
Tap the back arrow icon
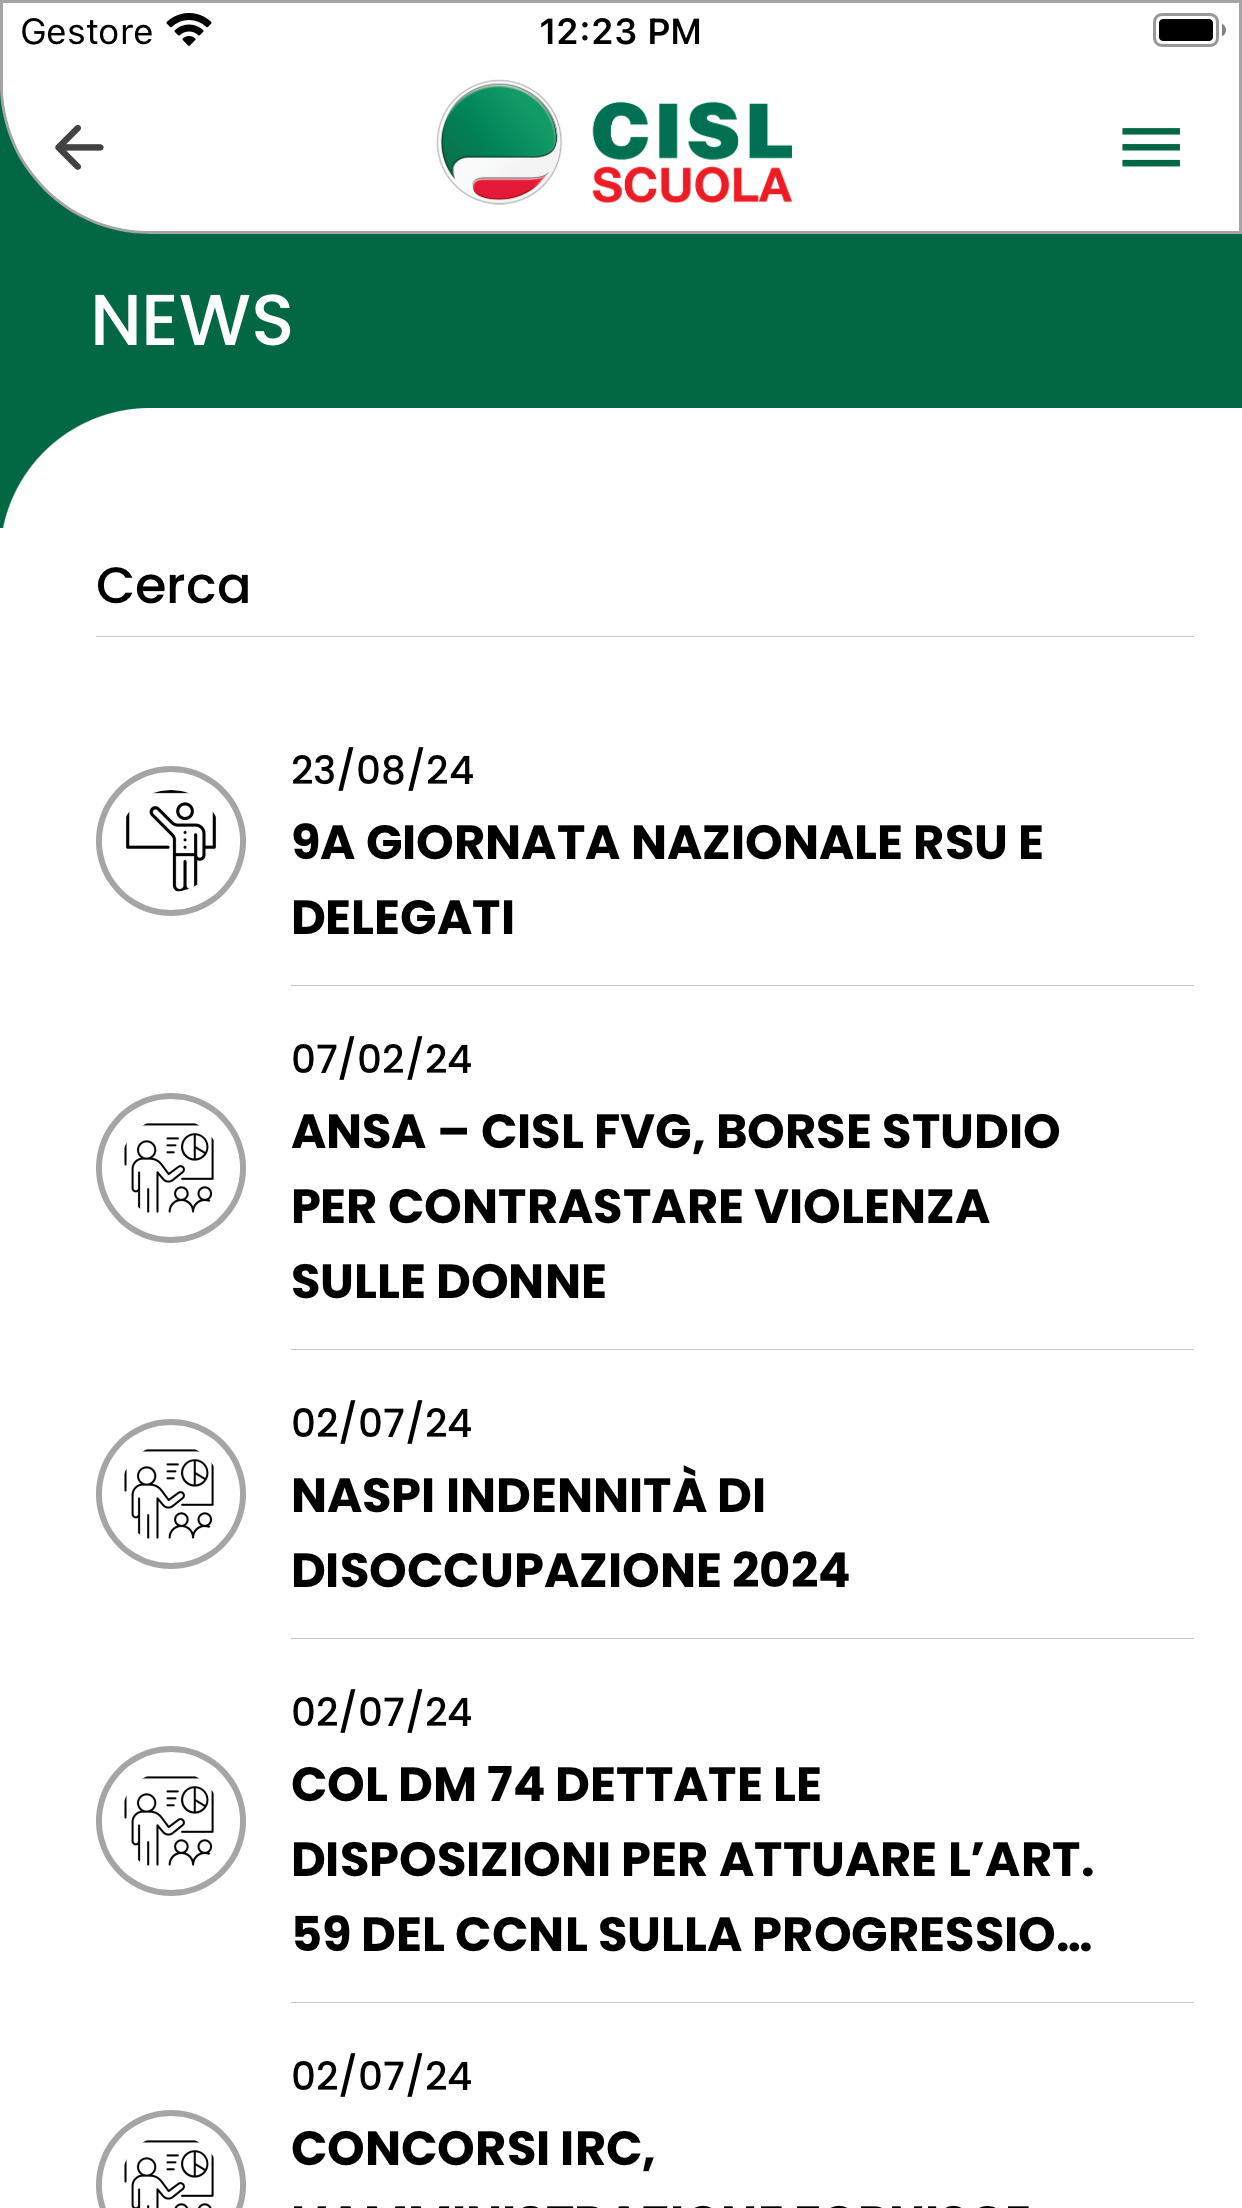pyautogui.click(x=79, y=148)
